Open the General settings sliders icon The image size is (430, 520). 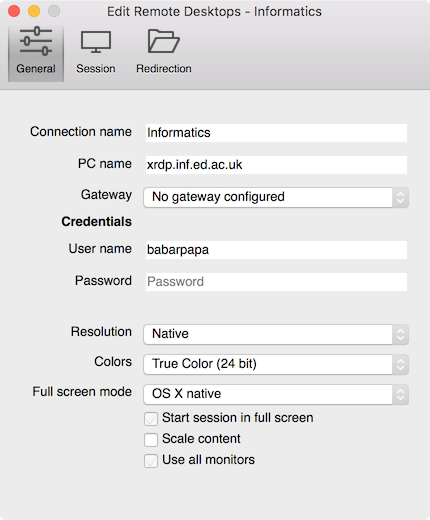(36, 41)
